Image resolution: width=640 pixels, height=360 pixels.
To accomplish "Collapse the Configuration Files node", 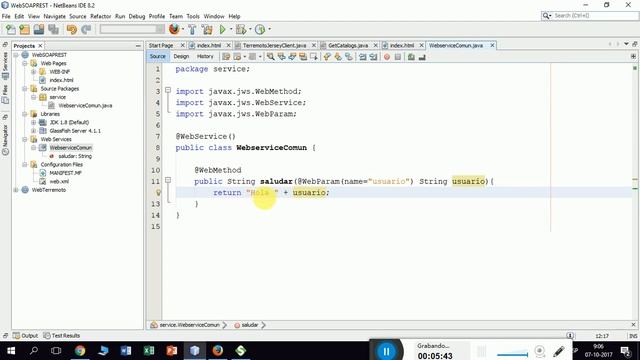I will coord(25,164).
